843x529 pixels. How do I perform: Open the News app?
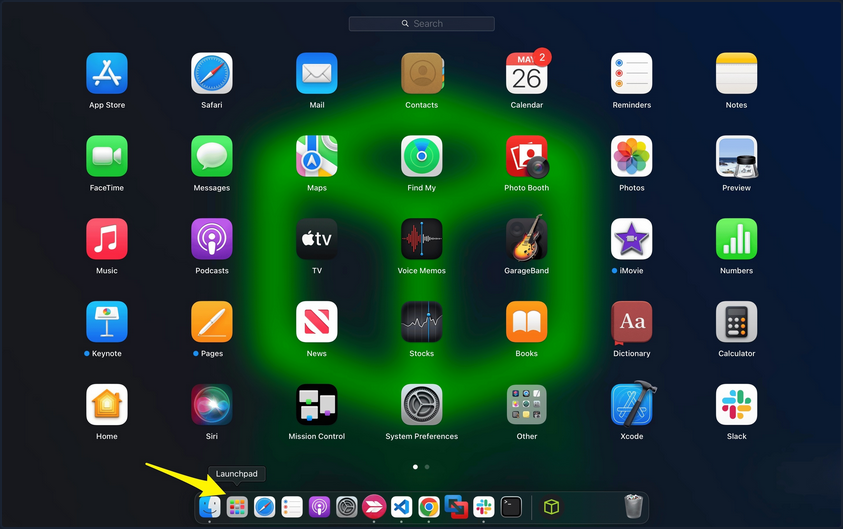[317, 321]
